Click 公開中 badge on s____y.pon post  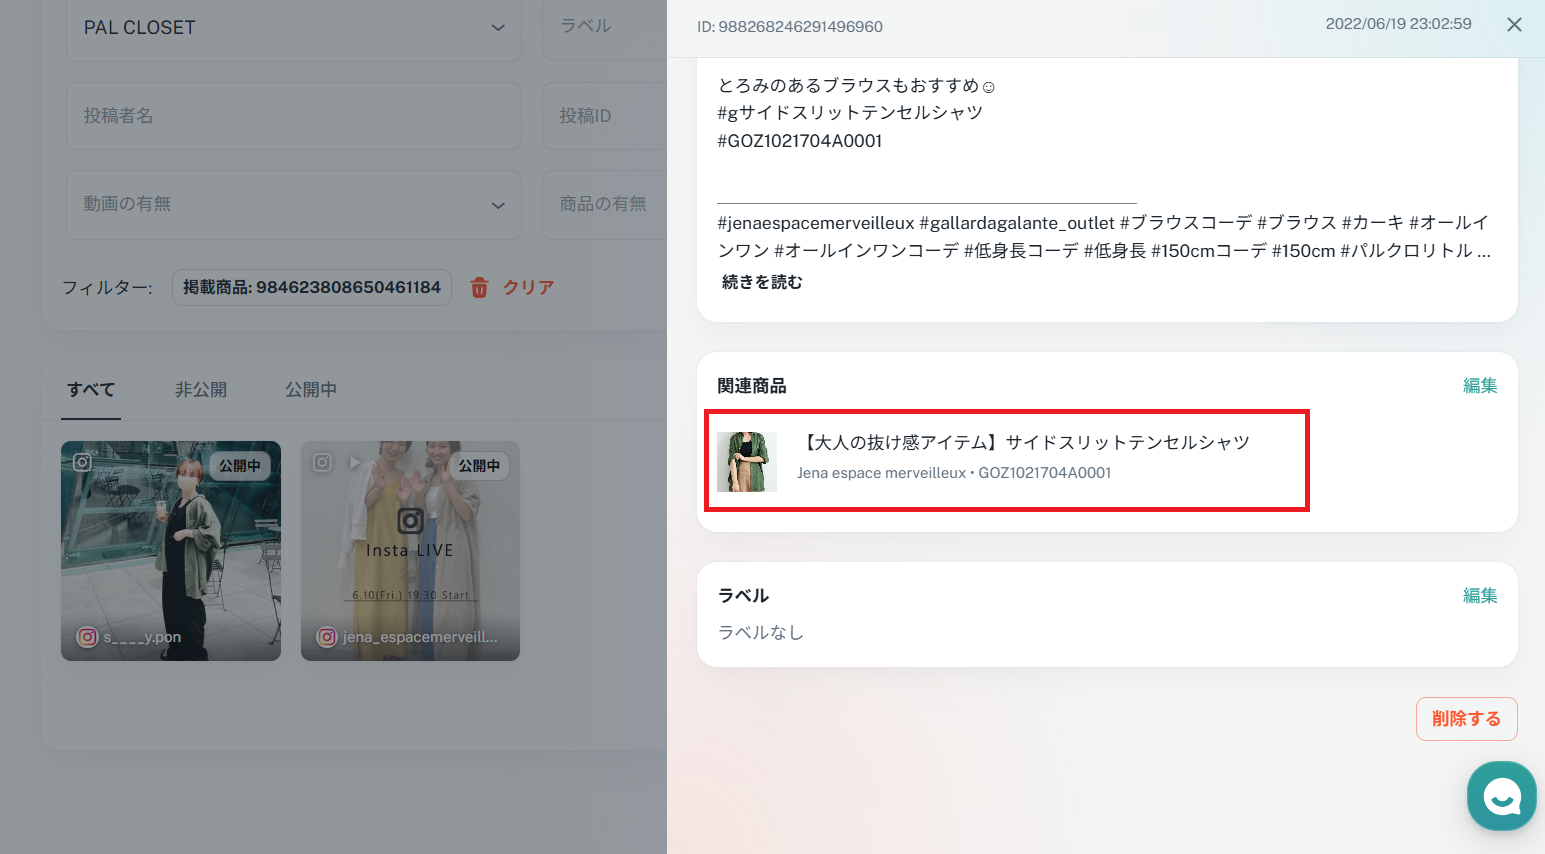pos(240,466)
